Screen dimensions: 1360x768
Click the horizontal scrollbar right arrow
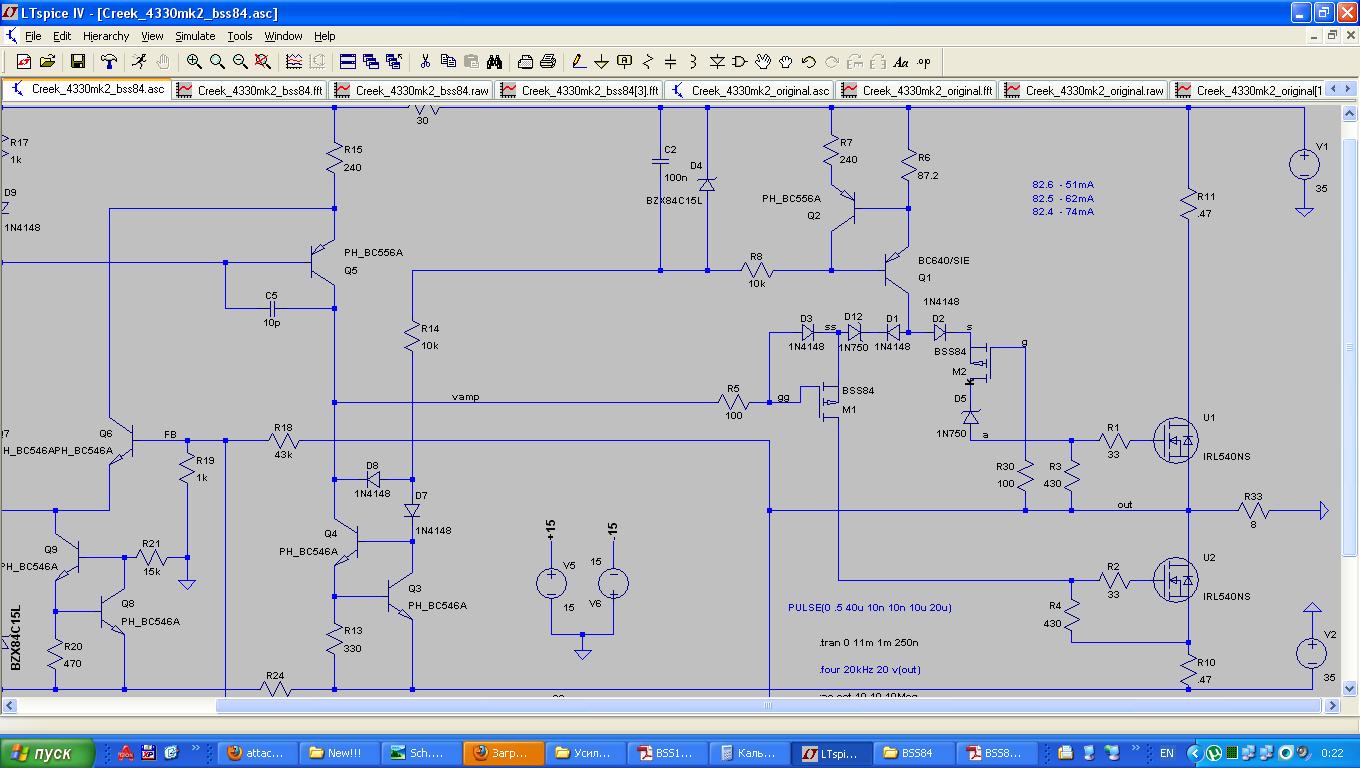[x=1332, y=705]
